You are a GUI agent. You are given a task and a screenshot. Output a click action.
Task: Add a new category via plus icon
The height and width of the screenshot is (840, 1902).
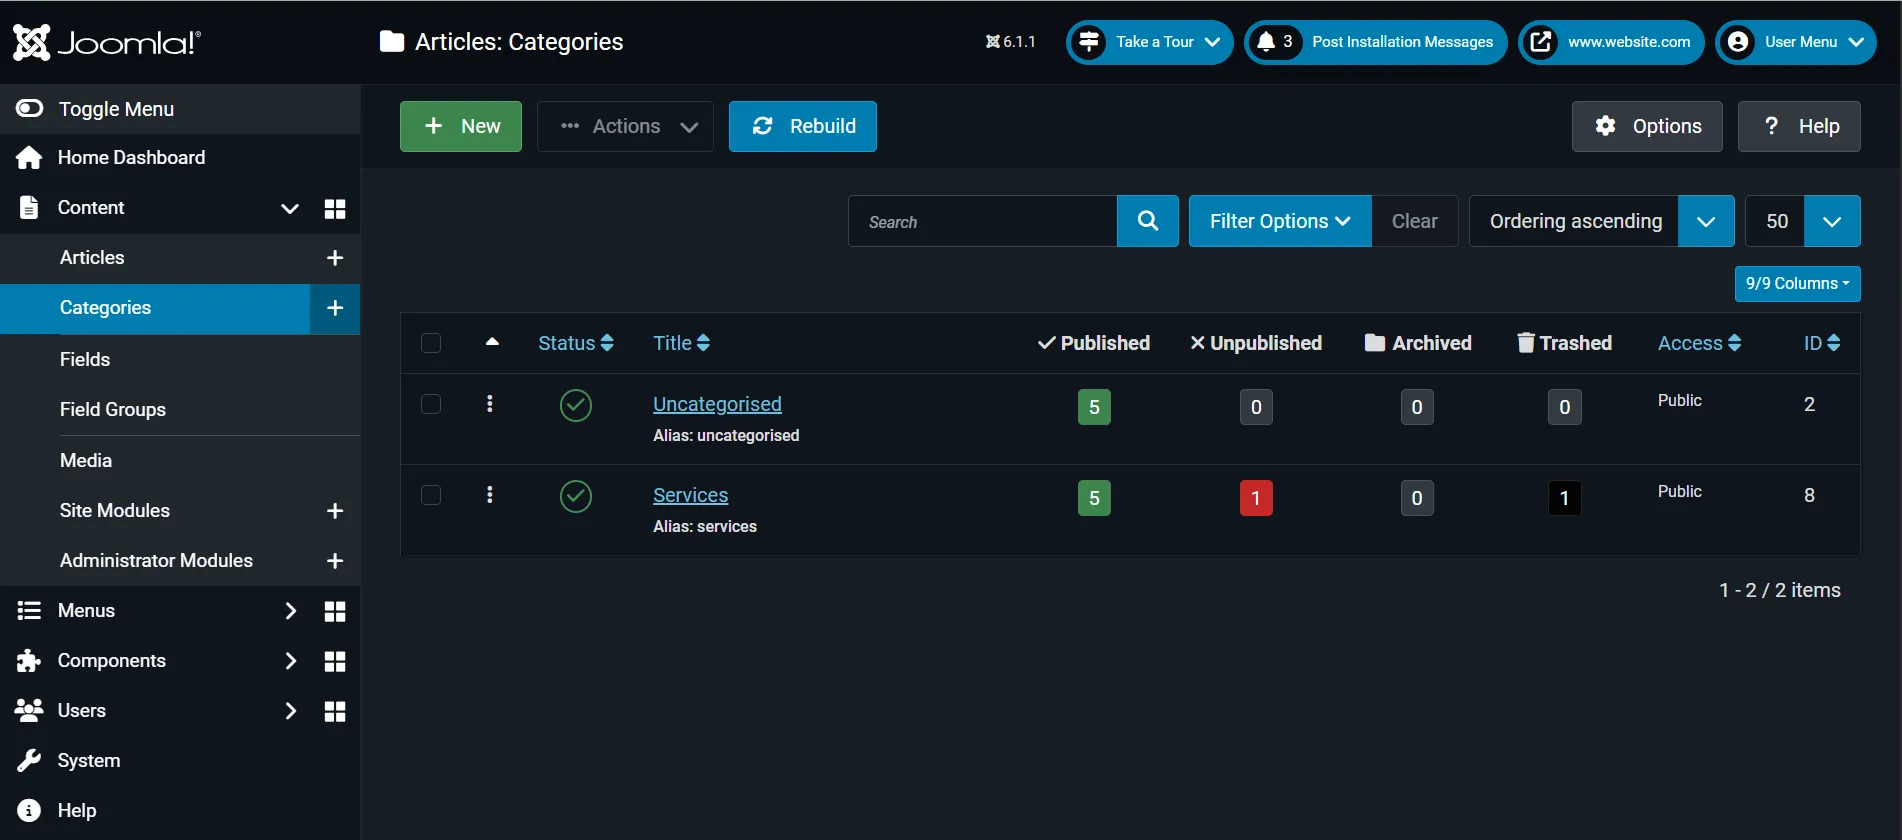pos(335,308)
